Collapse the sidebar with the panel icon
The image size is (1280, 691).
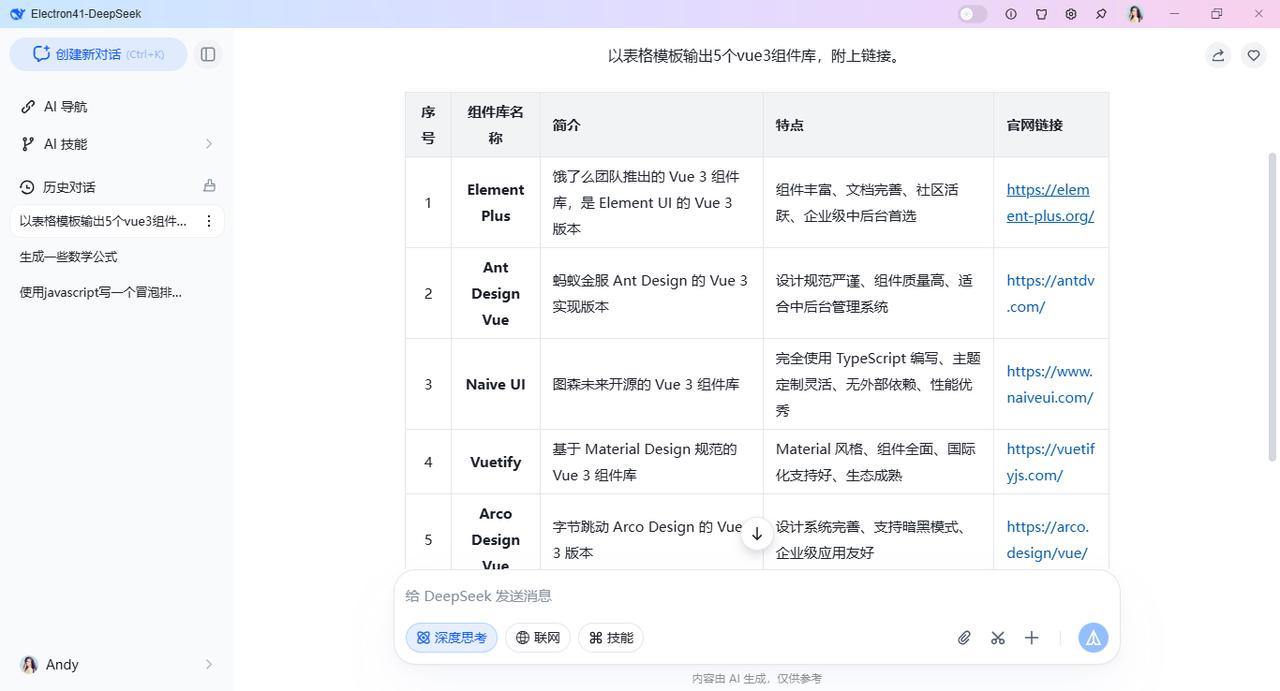point(208,55)
